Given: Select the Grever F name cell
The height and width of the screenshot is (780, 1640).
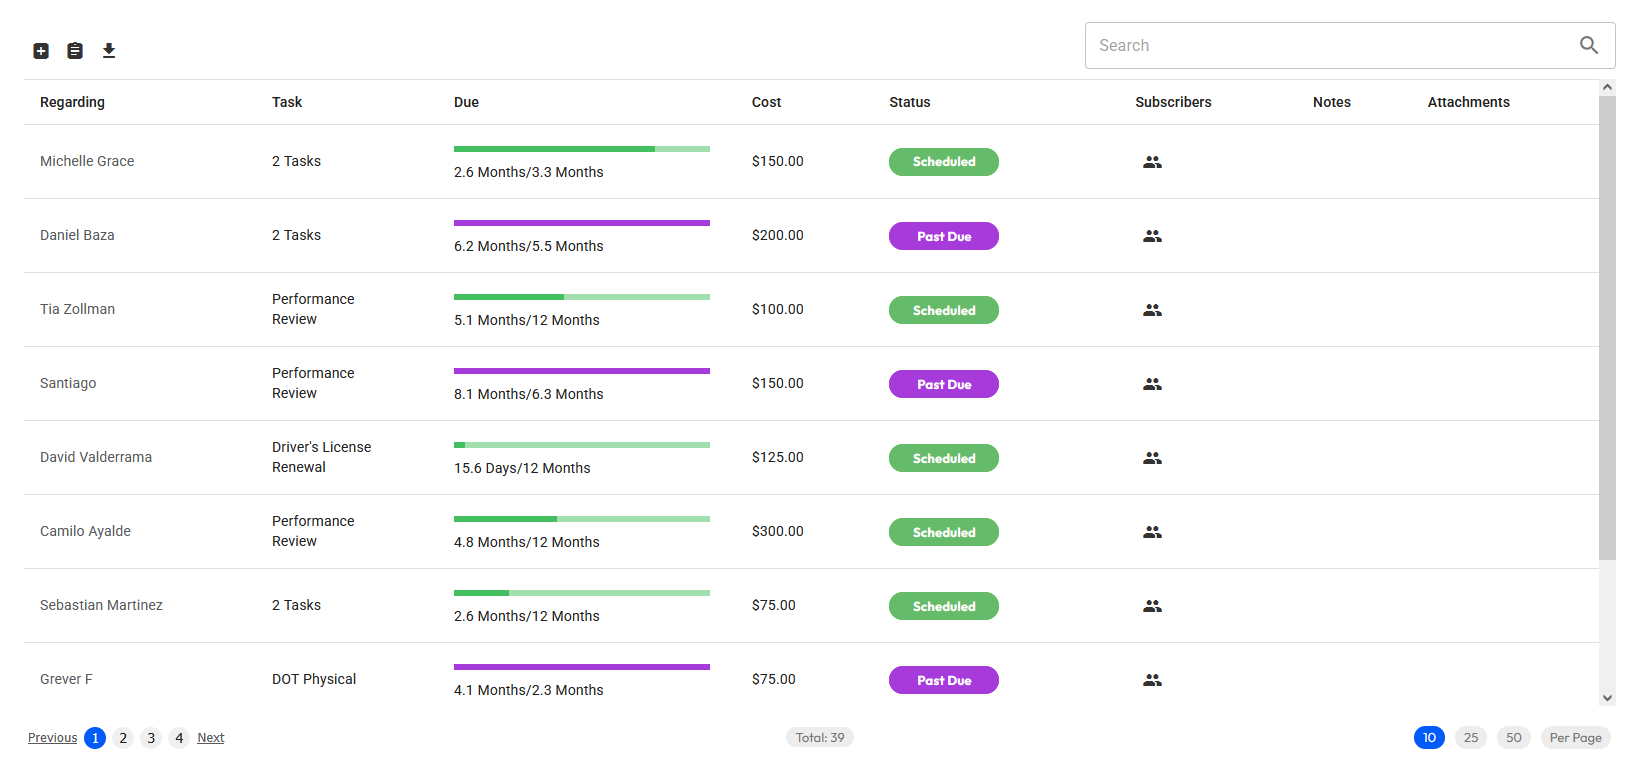Looking at the screenshot, I should click(x=66, y=679).
